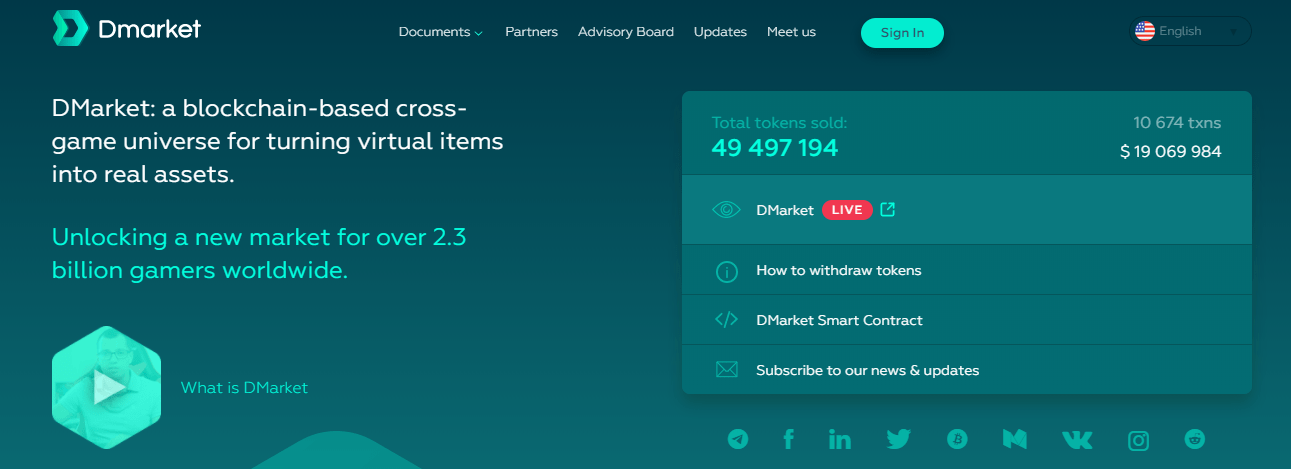
Task: Open the Instagram camera icon
Action: [1138, 439]
